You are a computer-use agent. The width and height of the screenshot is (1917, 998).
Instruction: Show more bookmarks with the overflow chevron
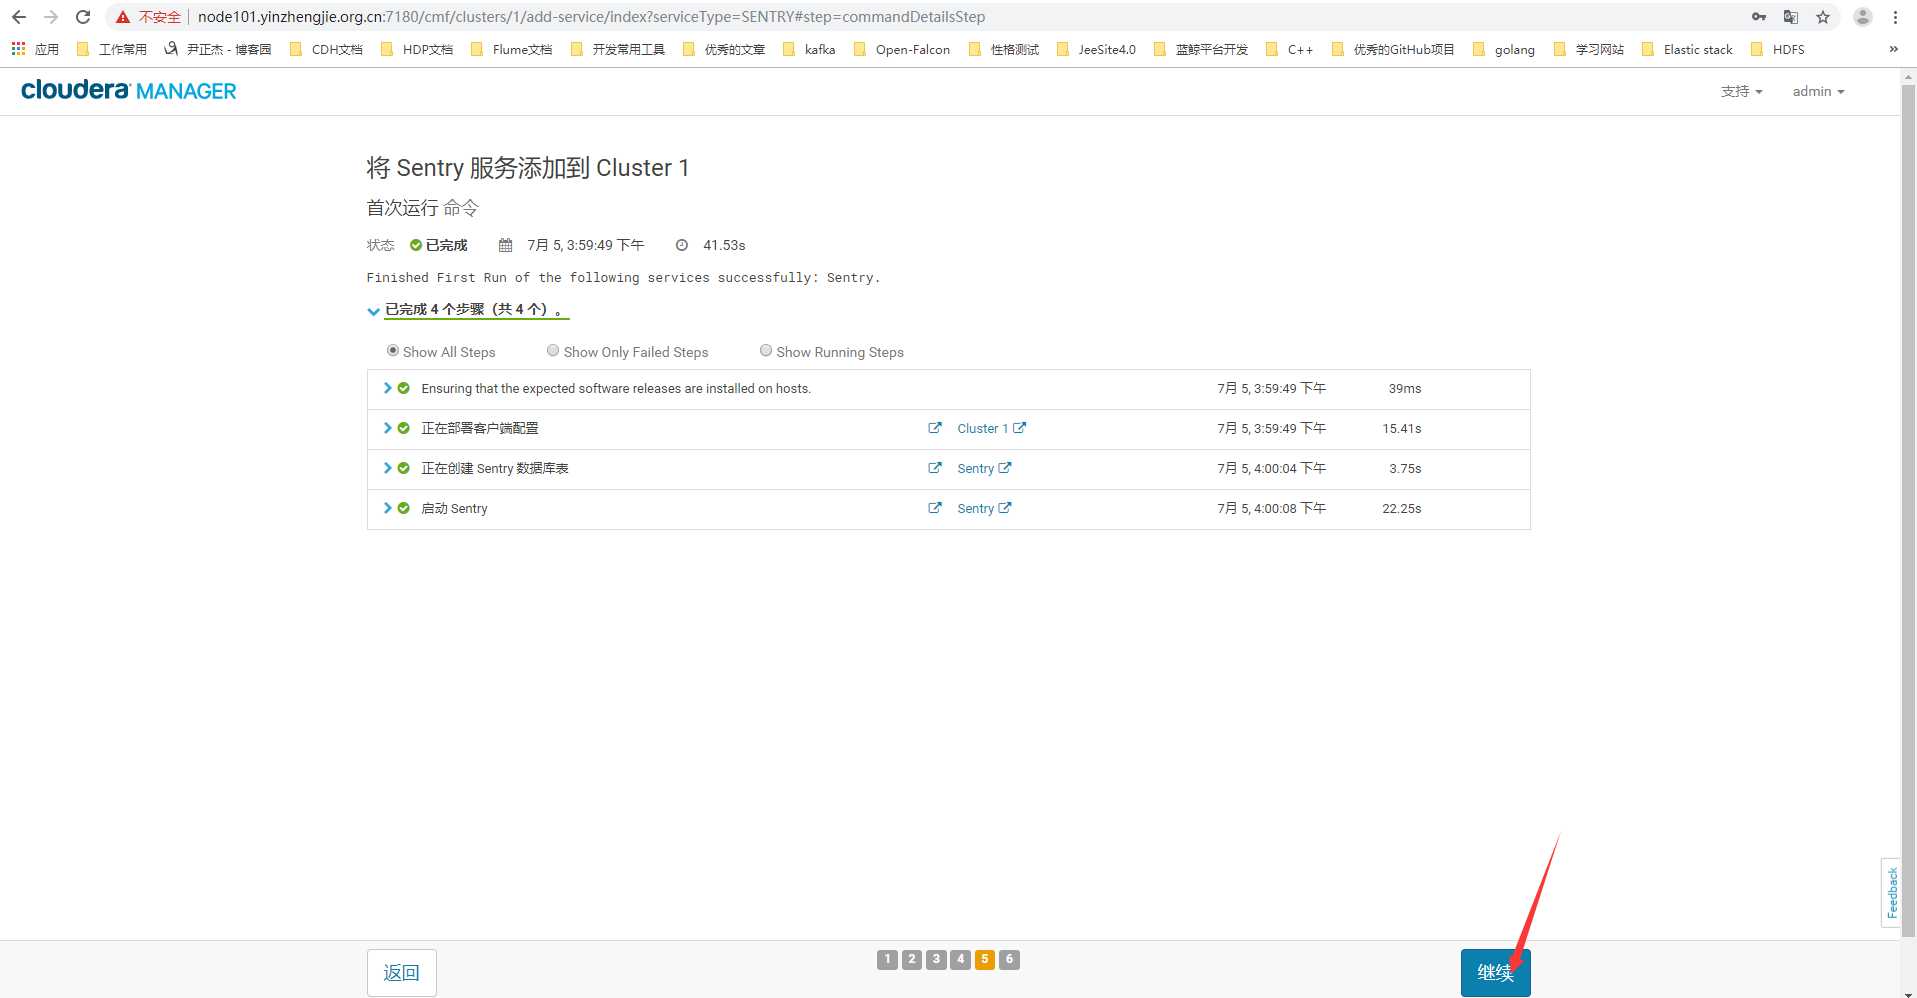coord(1893,49)
